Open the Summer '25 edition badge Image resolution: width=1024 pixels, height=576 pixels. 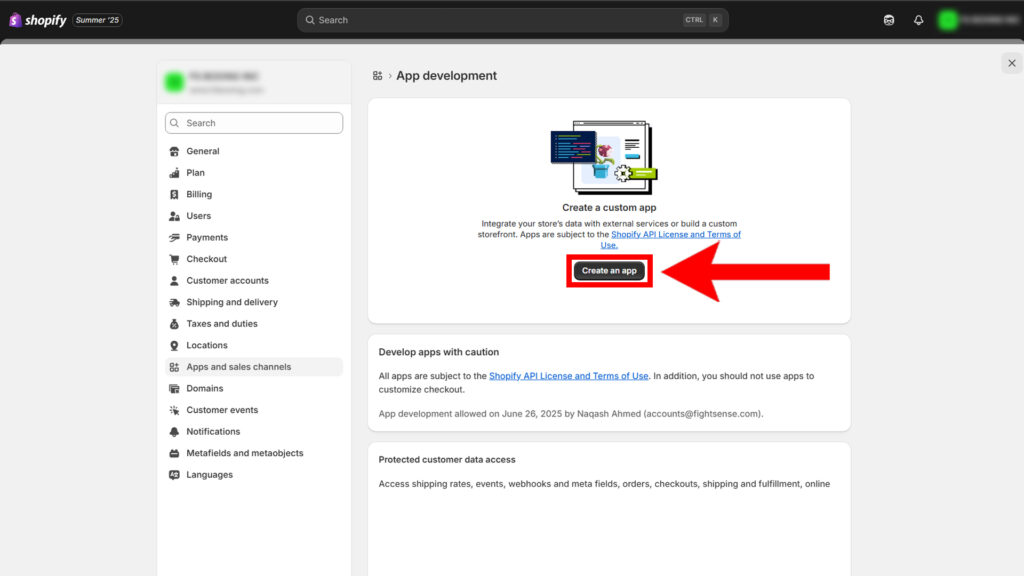click(97, 20)
